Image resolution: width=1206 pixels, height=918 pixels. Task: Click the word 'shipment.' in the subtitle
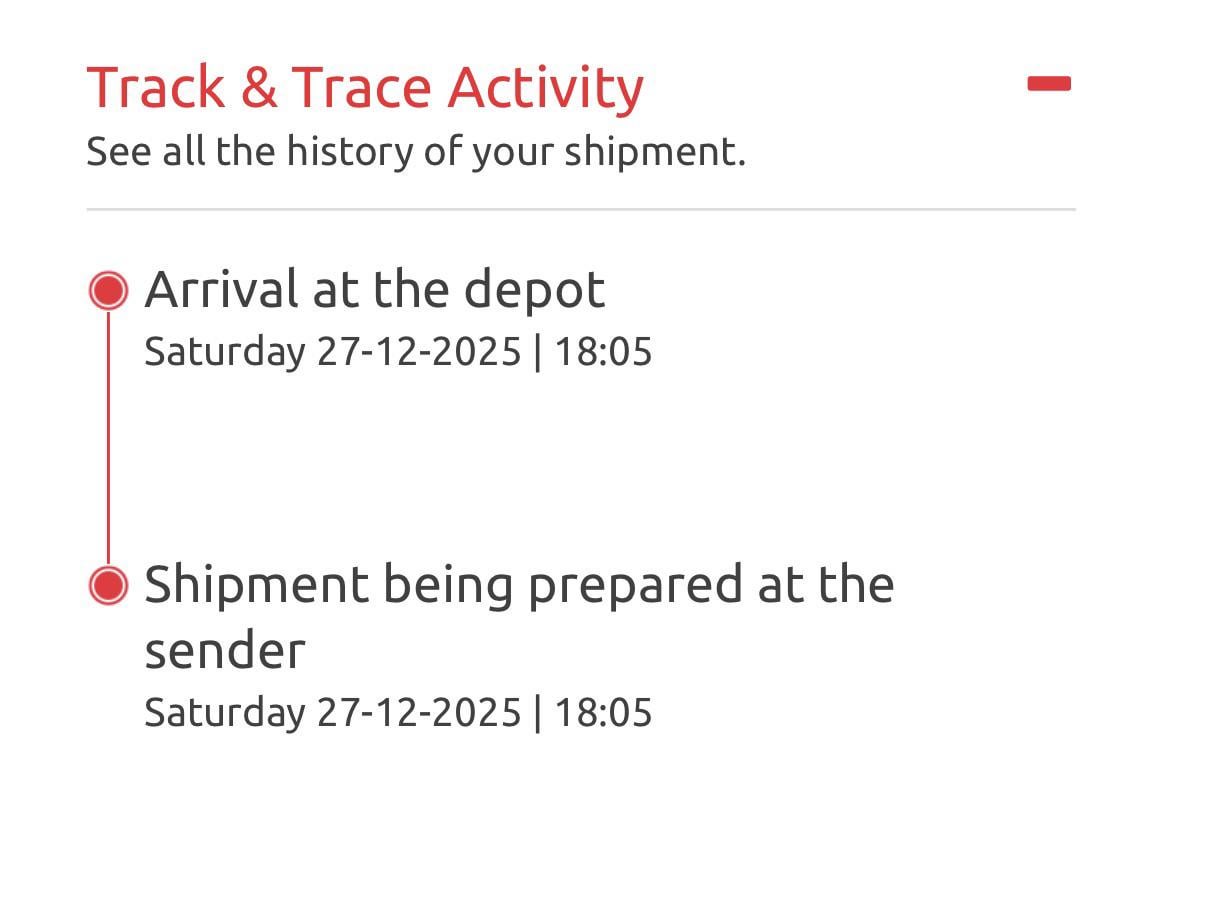coord(654,153)
